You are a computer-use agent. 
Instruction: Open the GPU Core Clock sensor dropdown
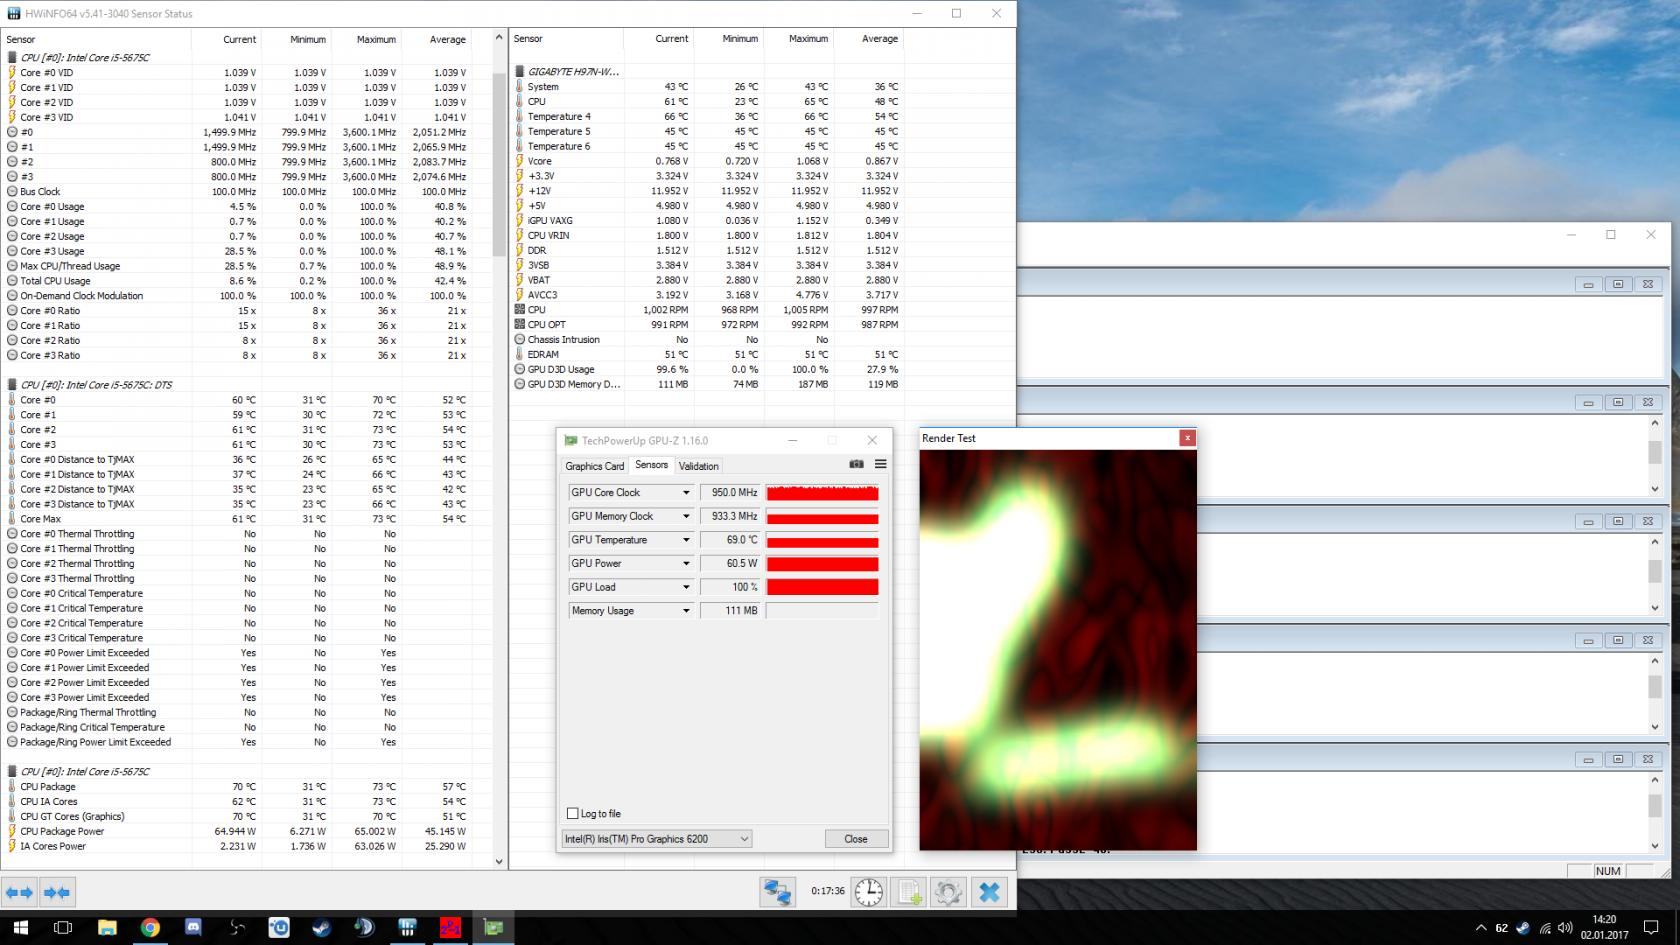[686, 492]
